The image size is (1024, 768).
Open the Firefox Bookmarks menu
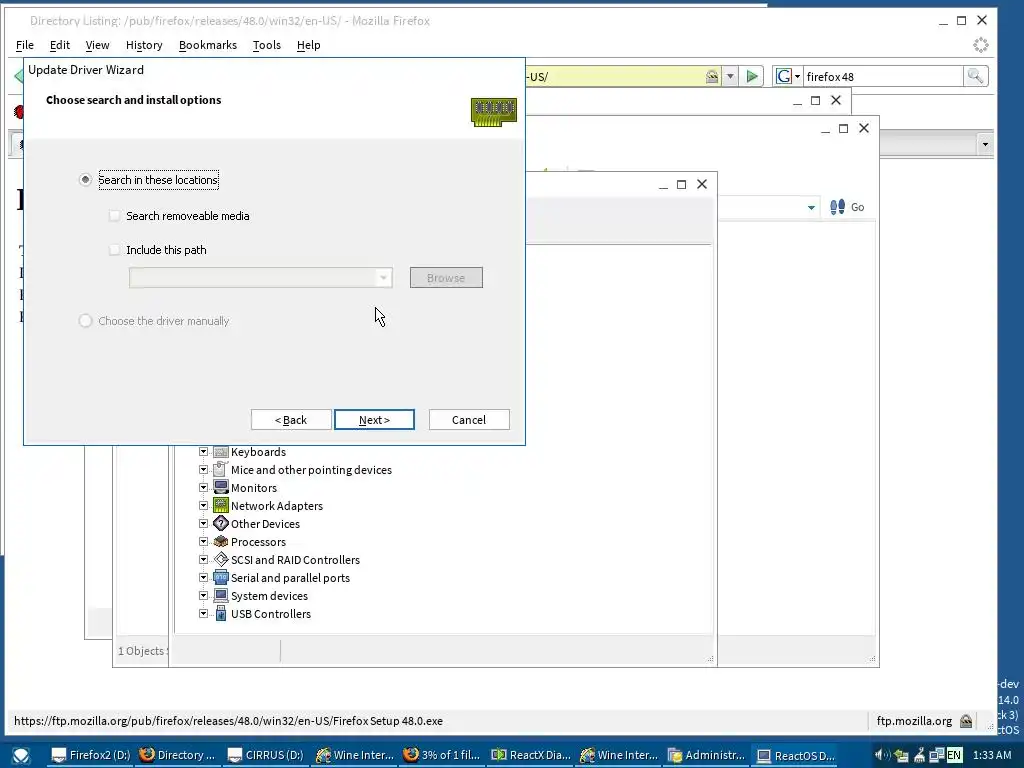208,45
